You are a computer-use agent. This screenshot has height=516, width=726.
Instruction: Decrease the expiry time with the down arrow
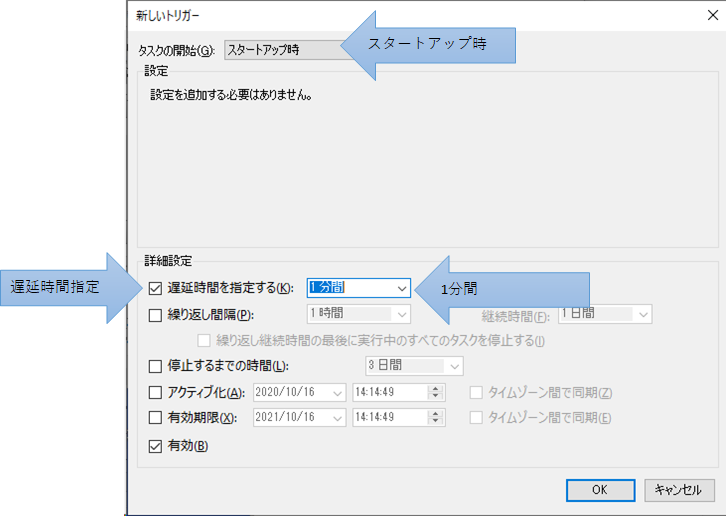435,422
